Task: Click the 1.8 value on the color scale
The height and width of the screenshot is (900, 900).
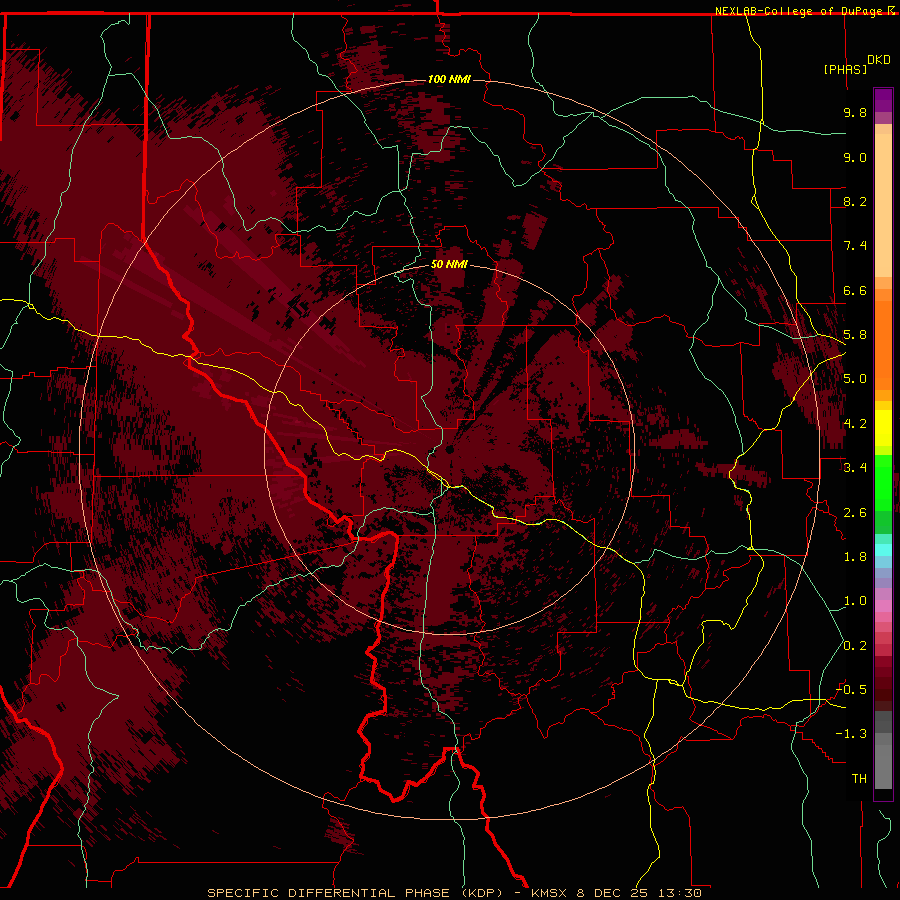Action: [855, 557]
